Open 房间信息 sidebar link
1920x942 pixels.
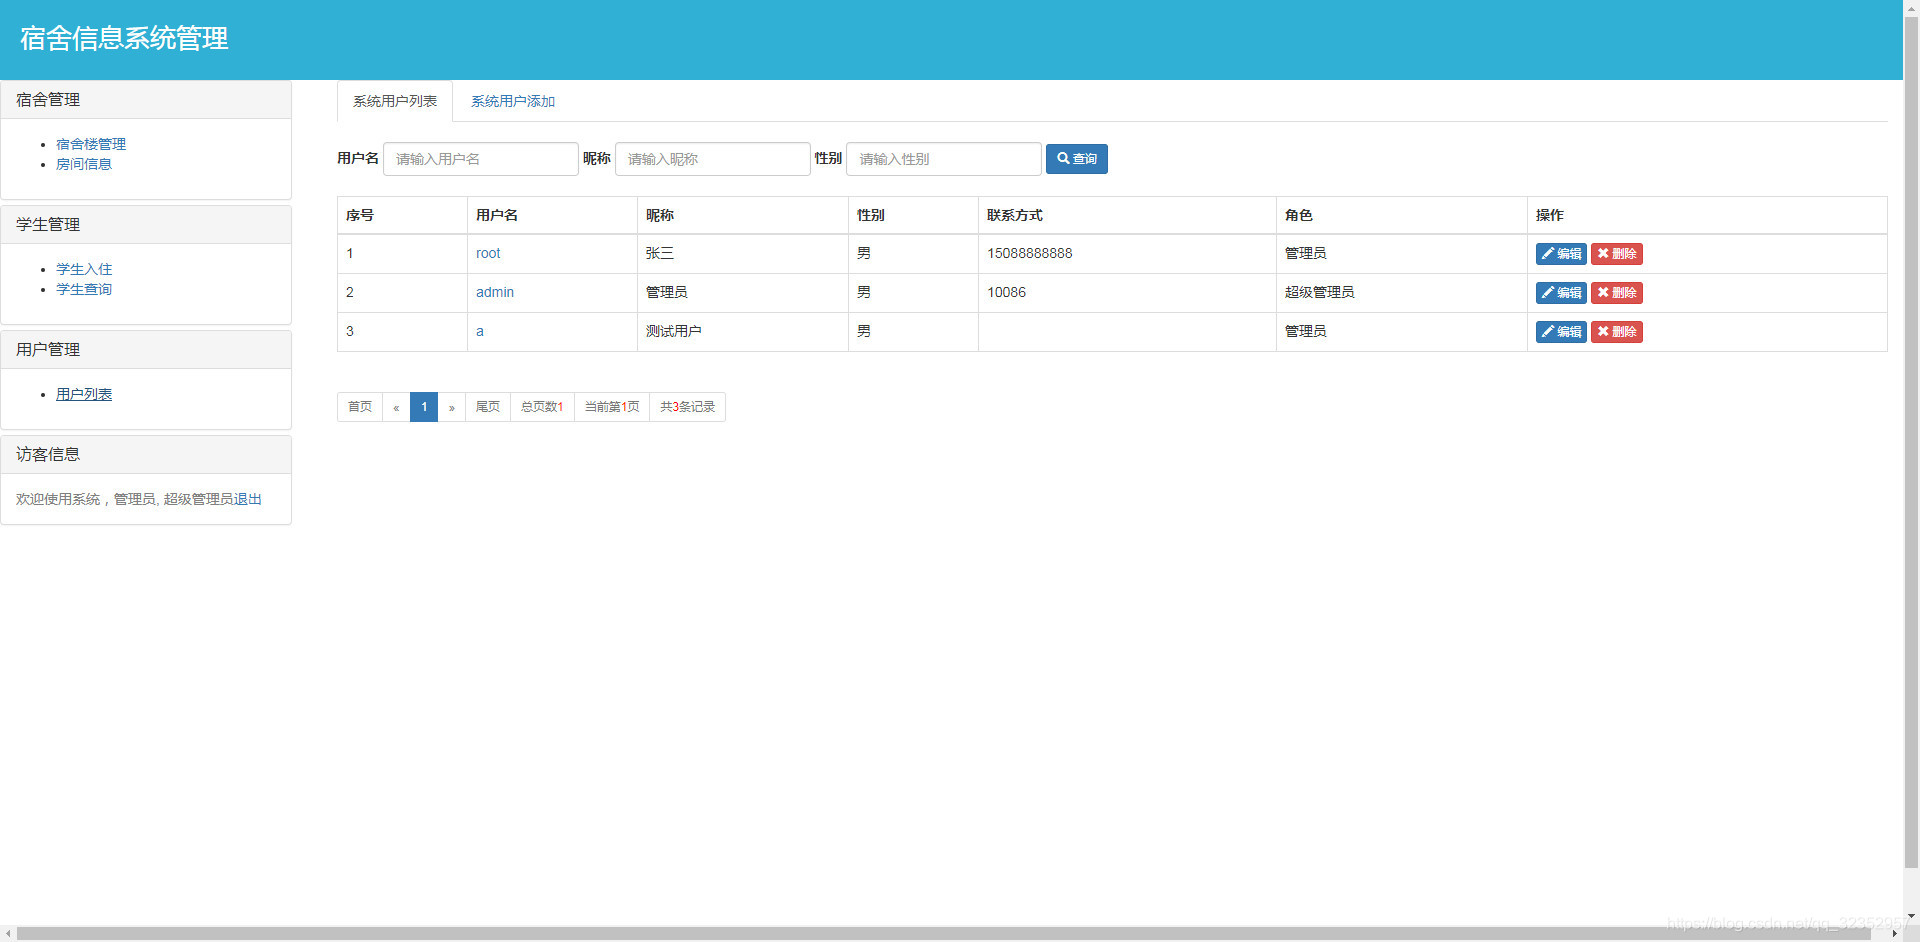coord(84,164)
